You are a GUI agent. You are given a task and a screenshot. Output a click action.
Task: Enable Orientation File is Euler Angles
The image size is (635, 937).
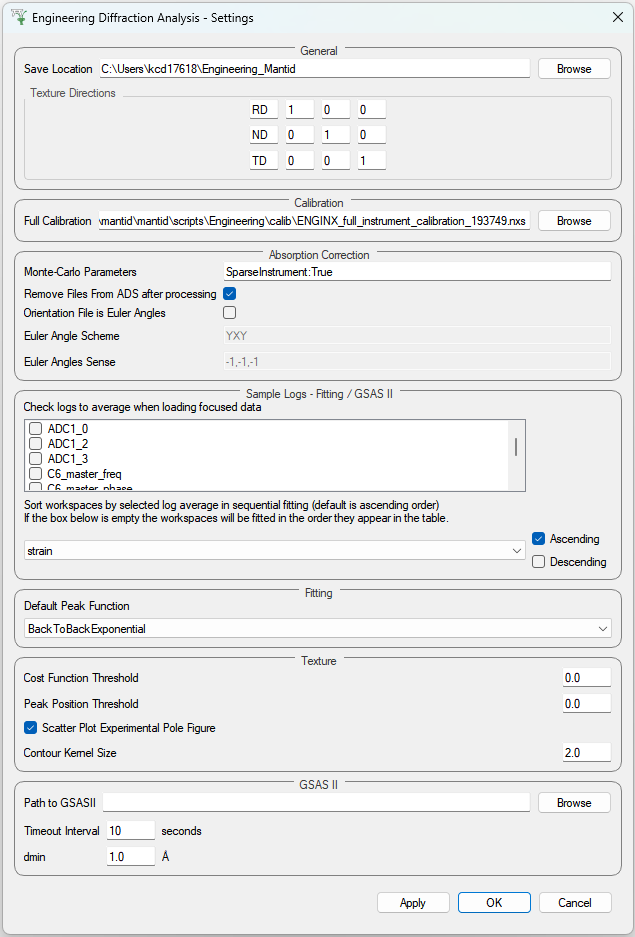229,313
